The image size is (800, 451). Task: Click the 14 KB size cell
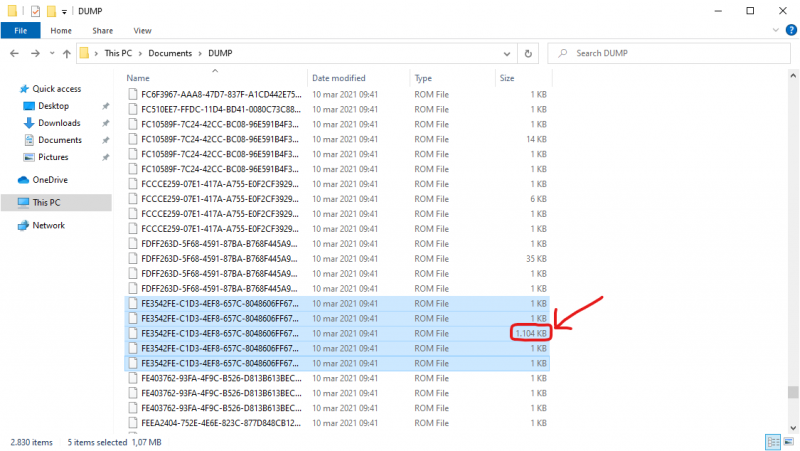tap(536, 139)
